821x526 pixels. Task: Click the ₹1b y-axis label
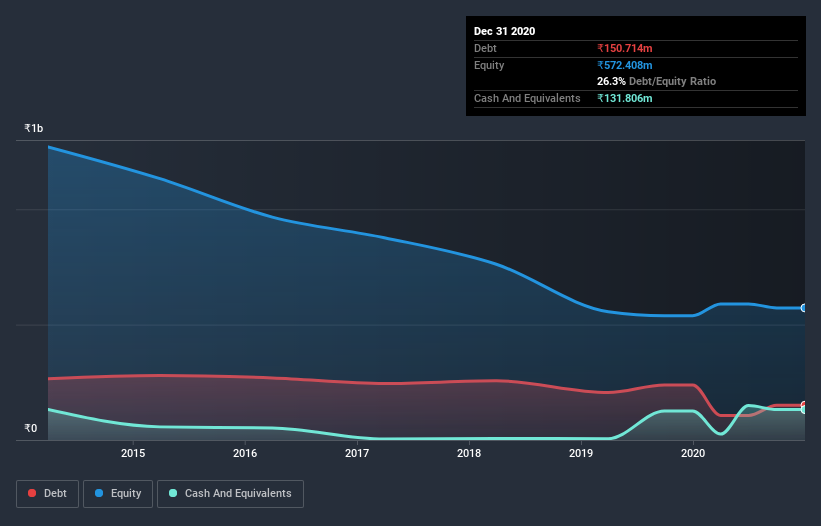pos(34,128)
